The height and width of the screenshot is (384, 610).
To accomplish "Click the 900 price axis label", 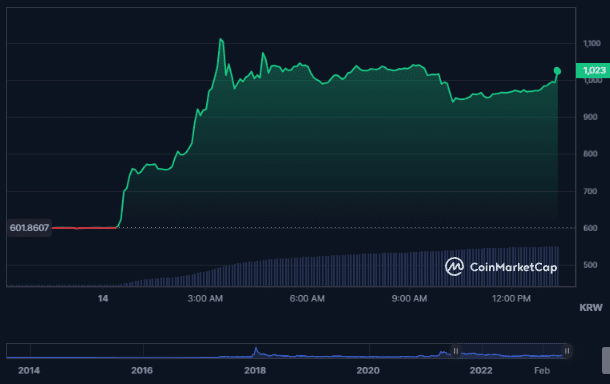I will click(x=590, y=117).
